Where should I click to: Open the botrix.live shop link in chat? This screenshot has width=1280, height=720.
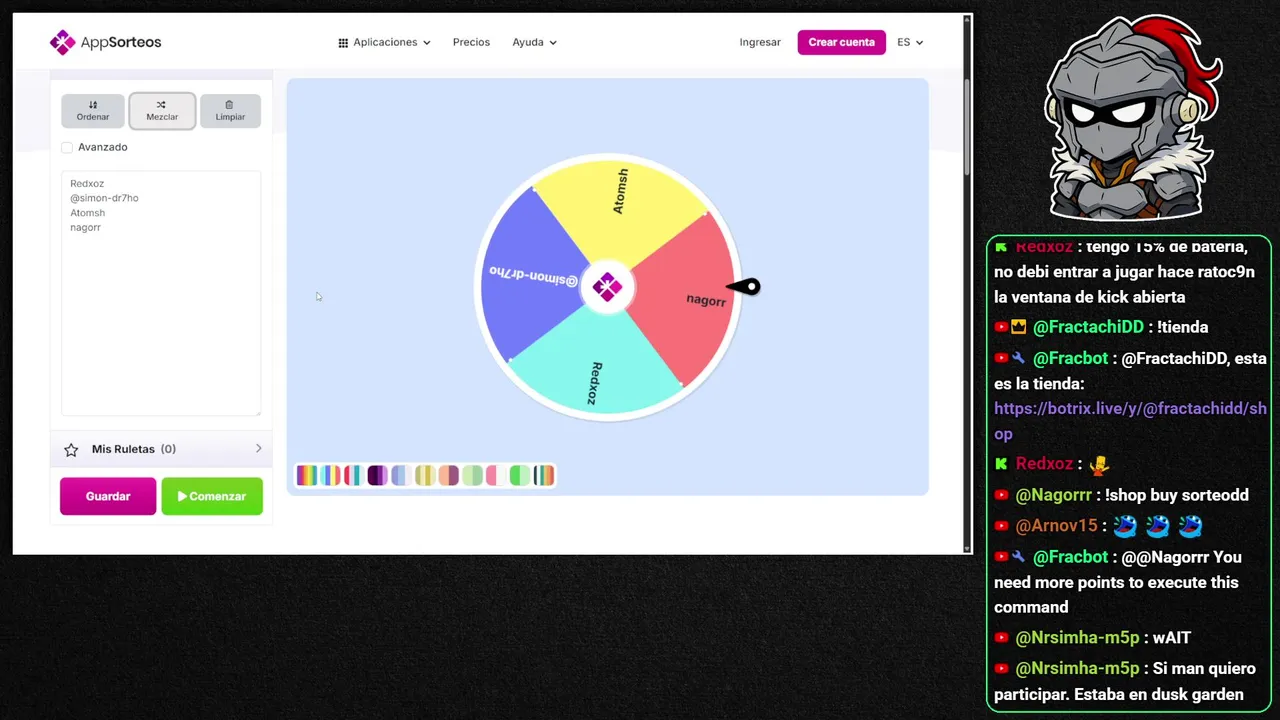pyautogui.click(x=1130, y=421)
